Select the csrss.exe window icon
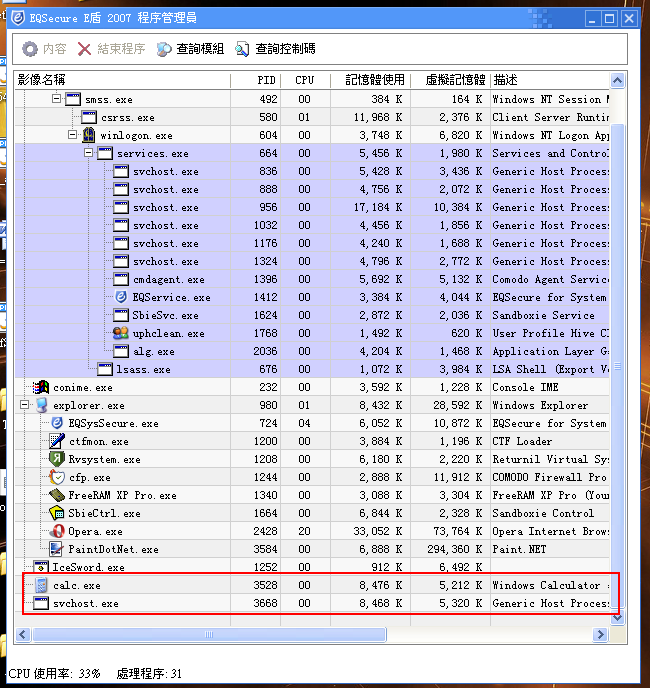The width and height of the screenshot is (650, 688). 89,117
